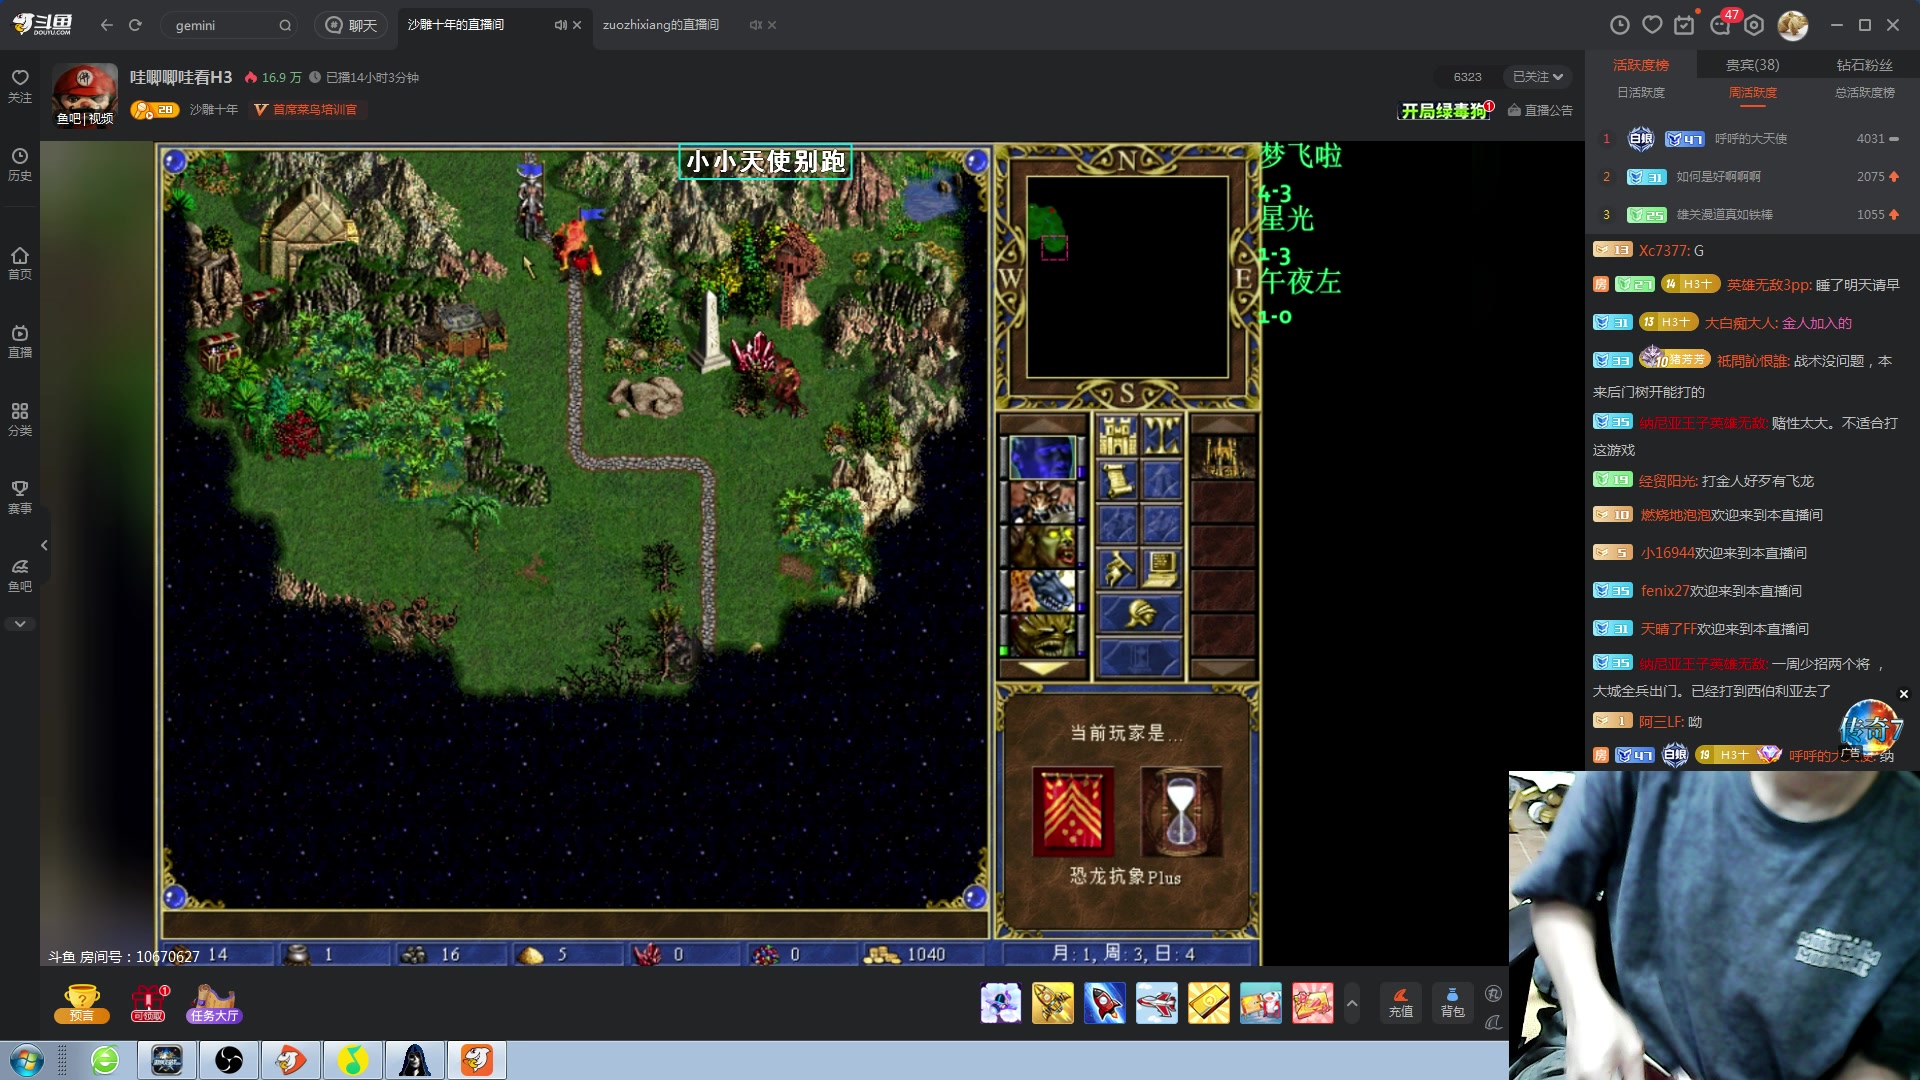Click the search magnifier icon
Image resolution: width=1920 pixels, height=1080 pixels.
click(285, 25)
